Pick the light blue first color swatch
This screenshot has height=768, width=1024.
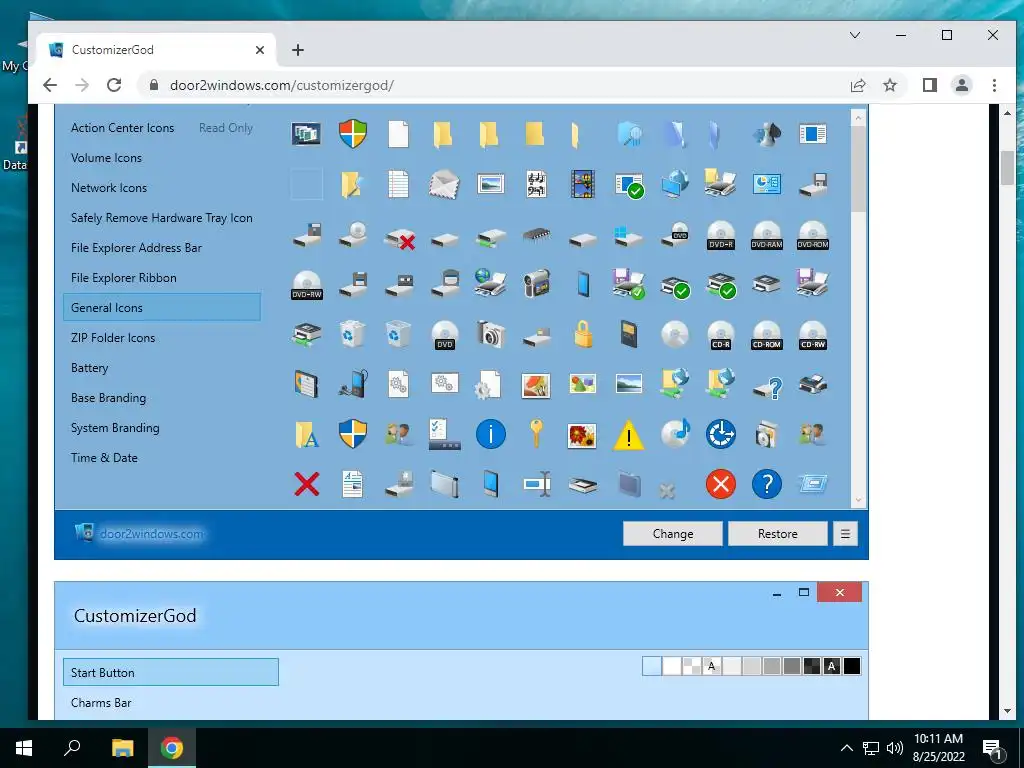(652, 667)
